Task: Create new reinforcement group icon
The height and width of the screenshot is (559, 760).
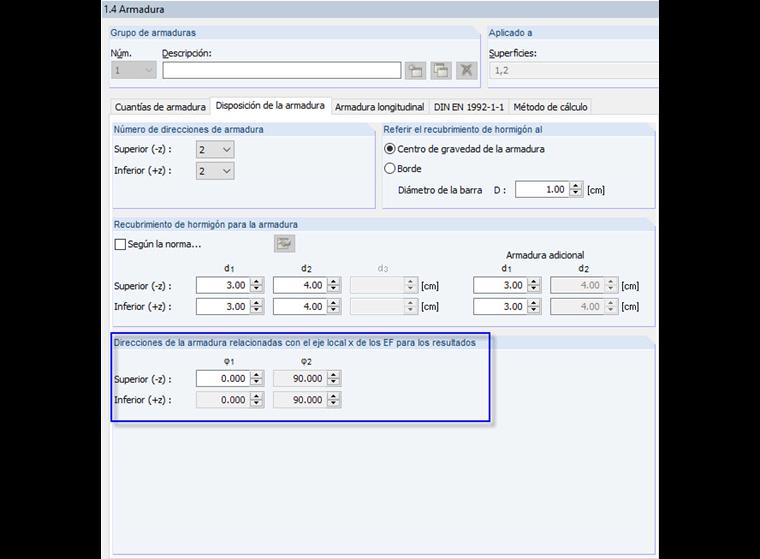Action: [415, 71]
